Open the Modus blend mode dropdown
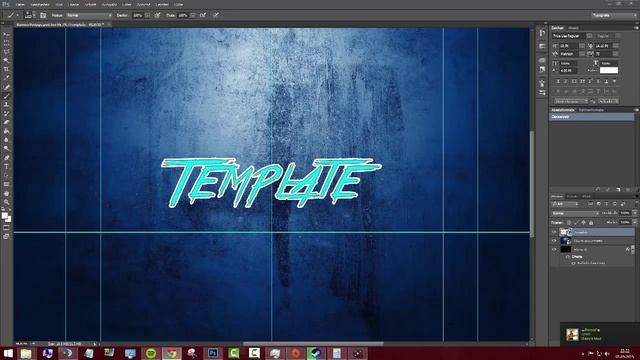Viewport: 640px width, 360px height. (89, 15)
